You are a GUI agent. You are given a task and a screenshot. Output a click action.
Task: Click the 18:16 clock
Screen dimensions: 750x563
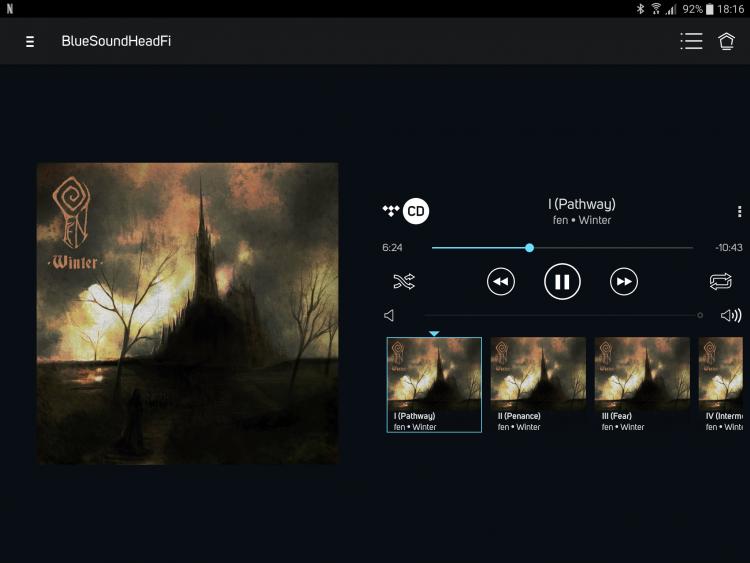point(730,9)
